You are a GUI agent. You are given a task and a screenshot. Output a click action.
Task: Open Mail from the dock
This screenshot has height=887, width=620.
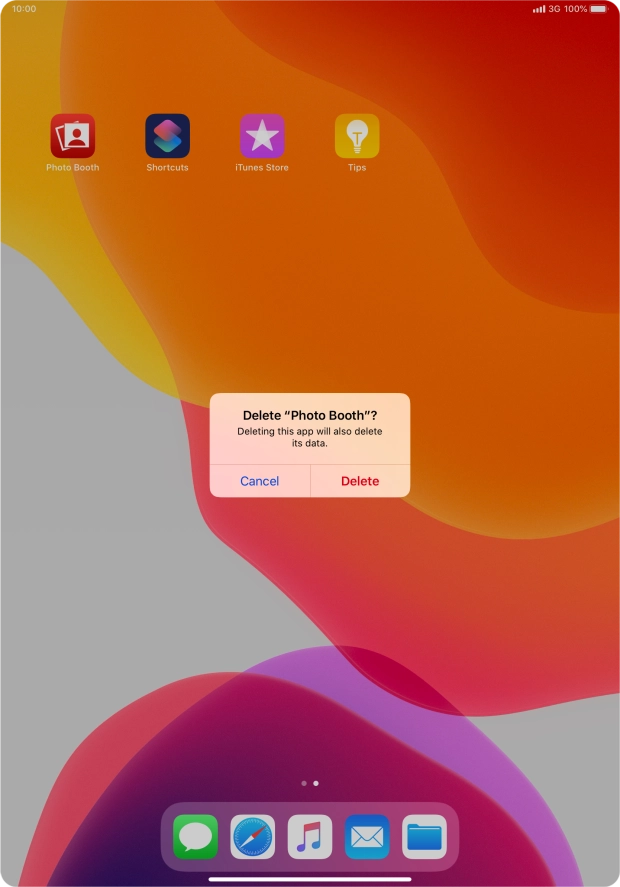(x=367, y=837)
